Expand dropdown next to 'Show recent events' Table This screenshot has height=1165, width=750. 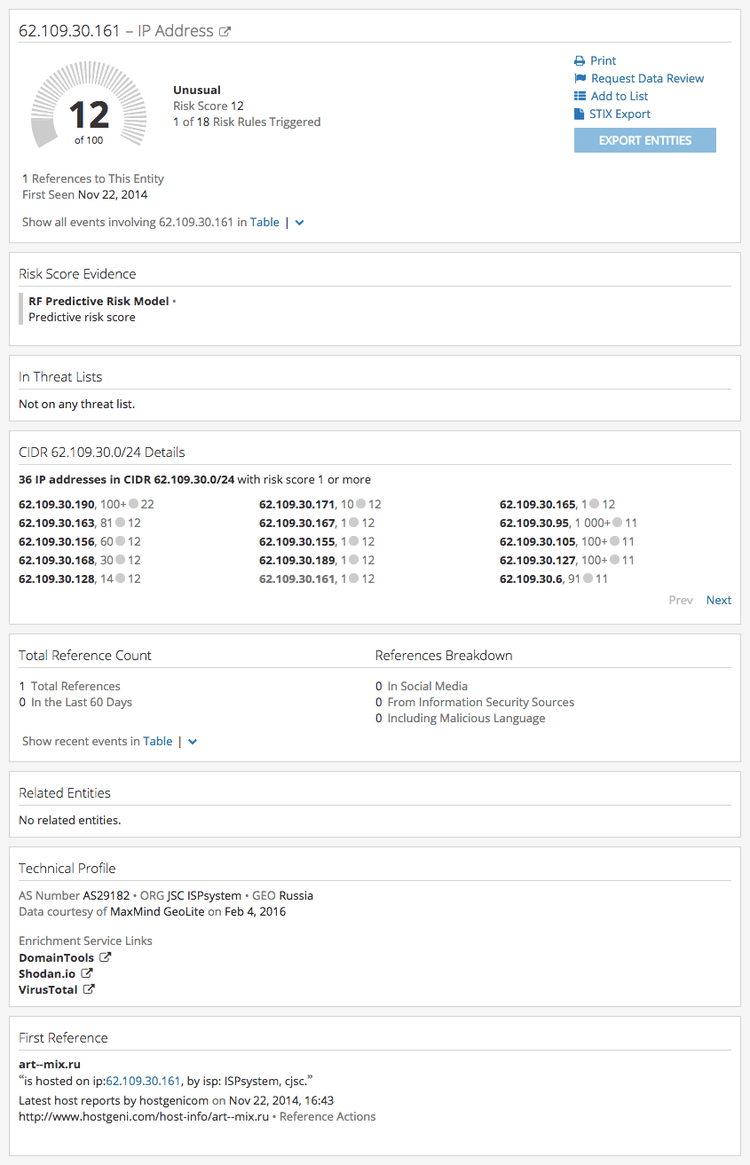193,742
